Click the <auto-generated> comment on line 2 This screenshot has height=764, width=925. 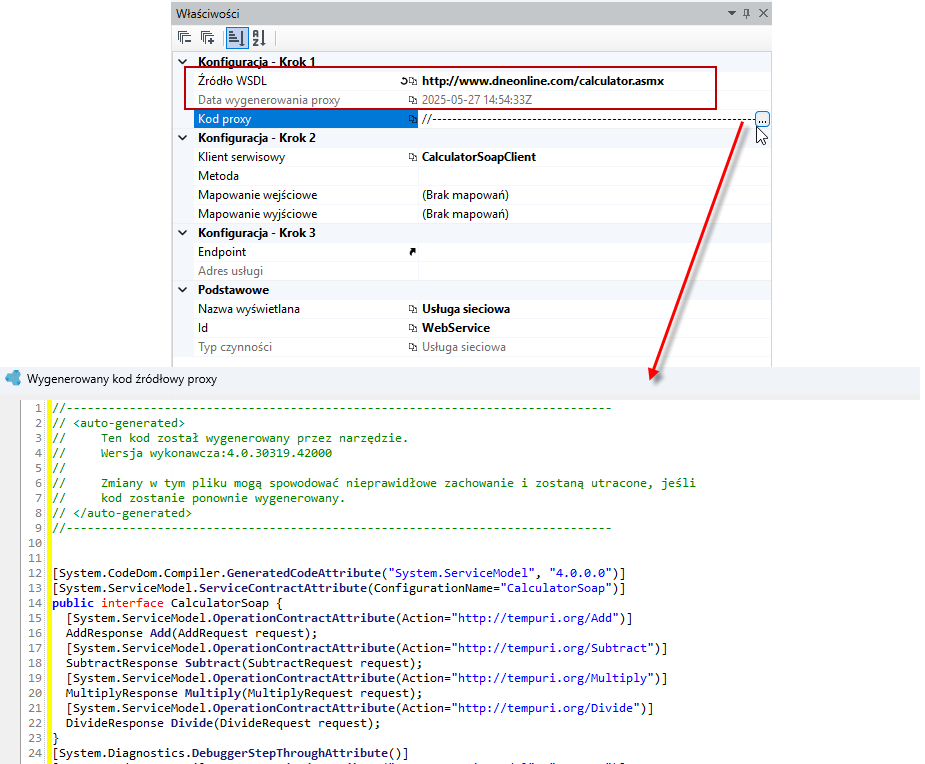tap(129, 423)
